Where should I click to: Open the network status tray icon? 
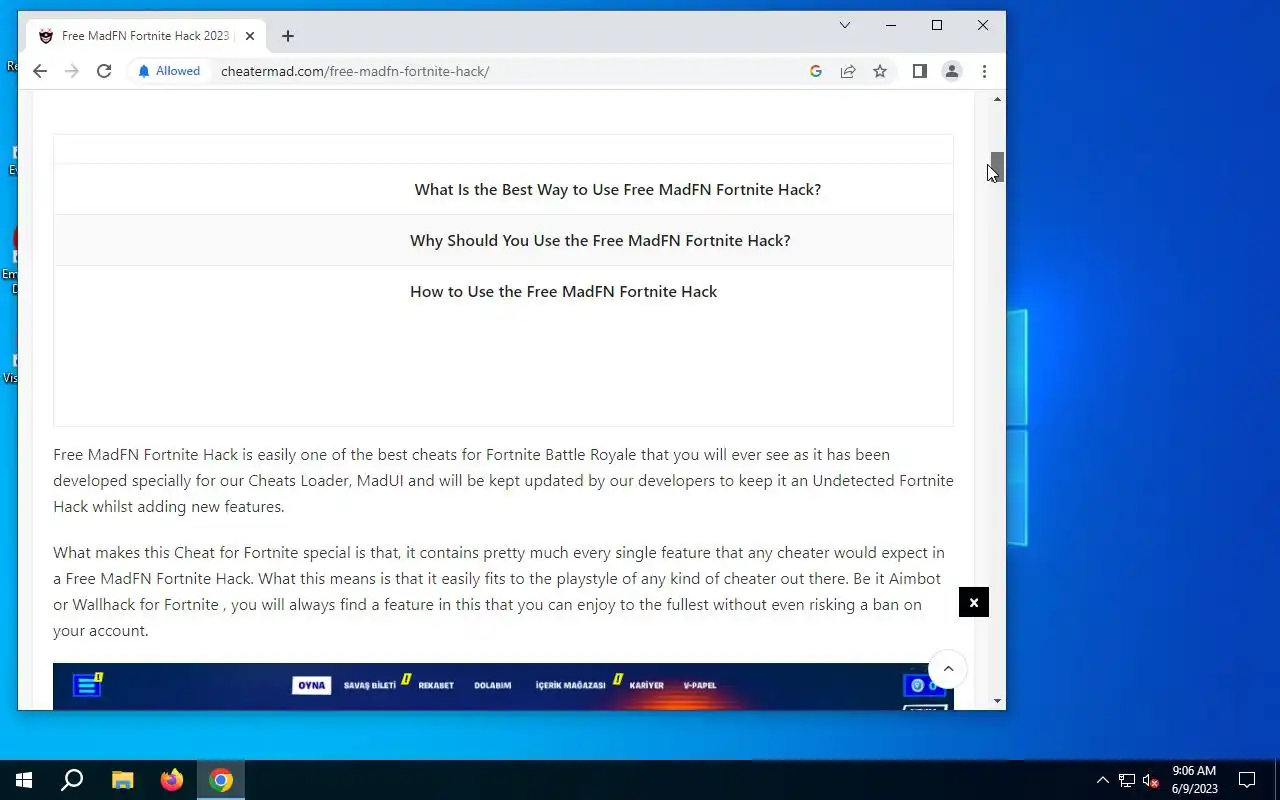[1127, 780]
